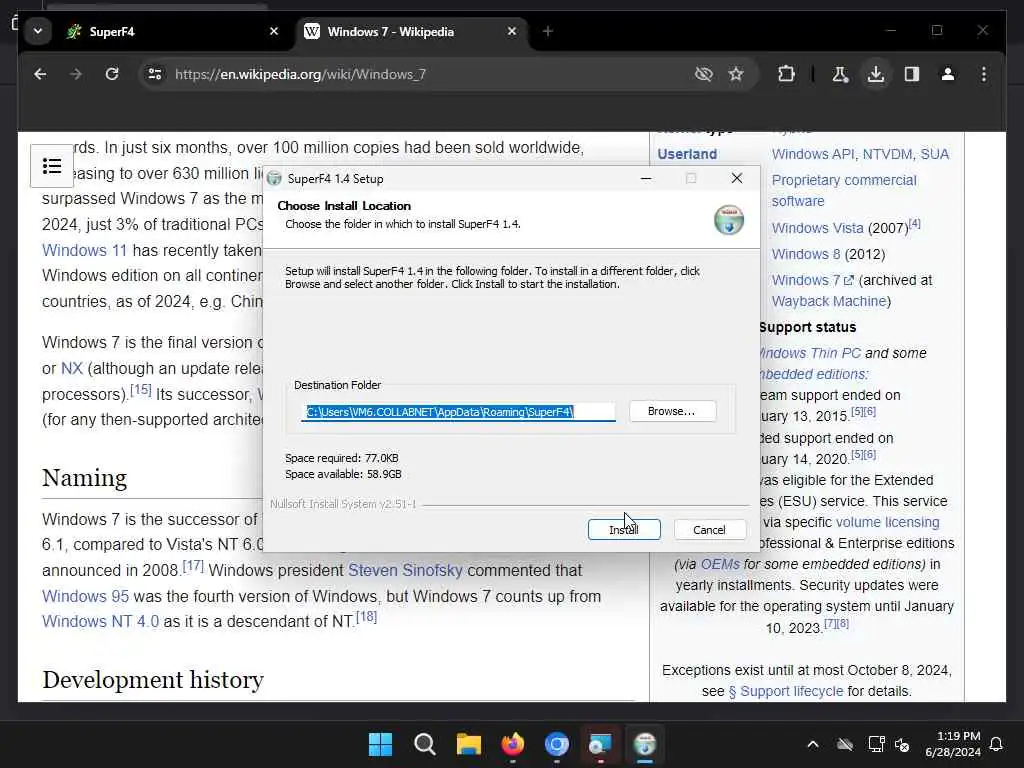View site information icon in address bar
This screenshot has width=1024, height=768.
(x=155, y=74)
